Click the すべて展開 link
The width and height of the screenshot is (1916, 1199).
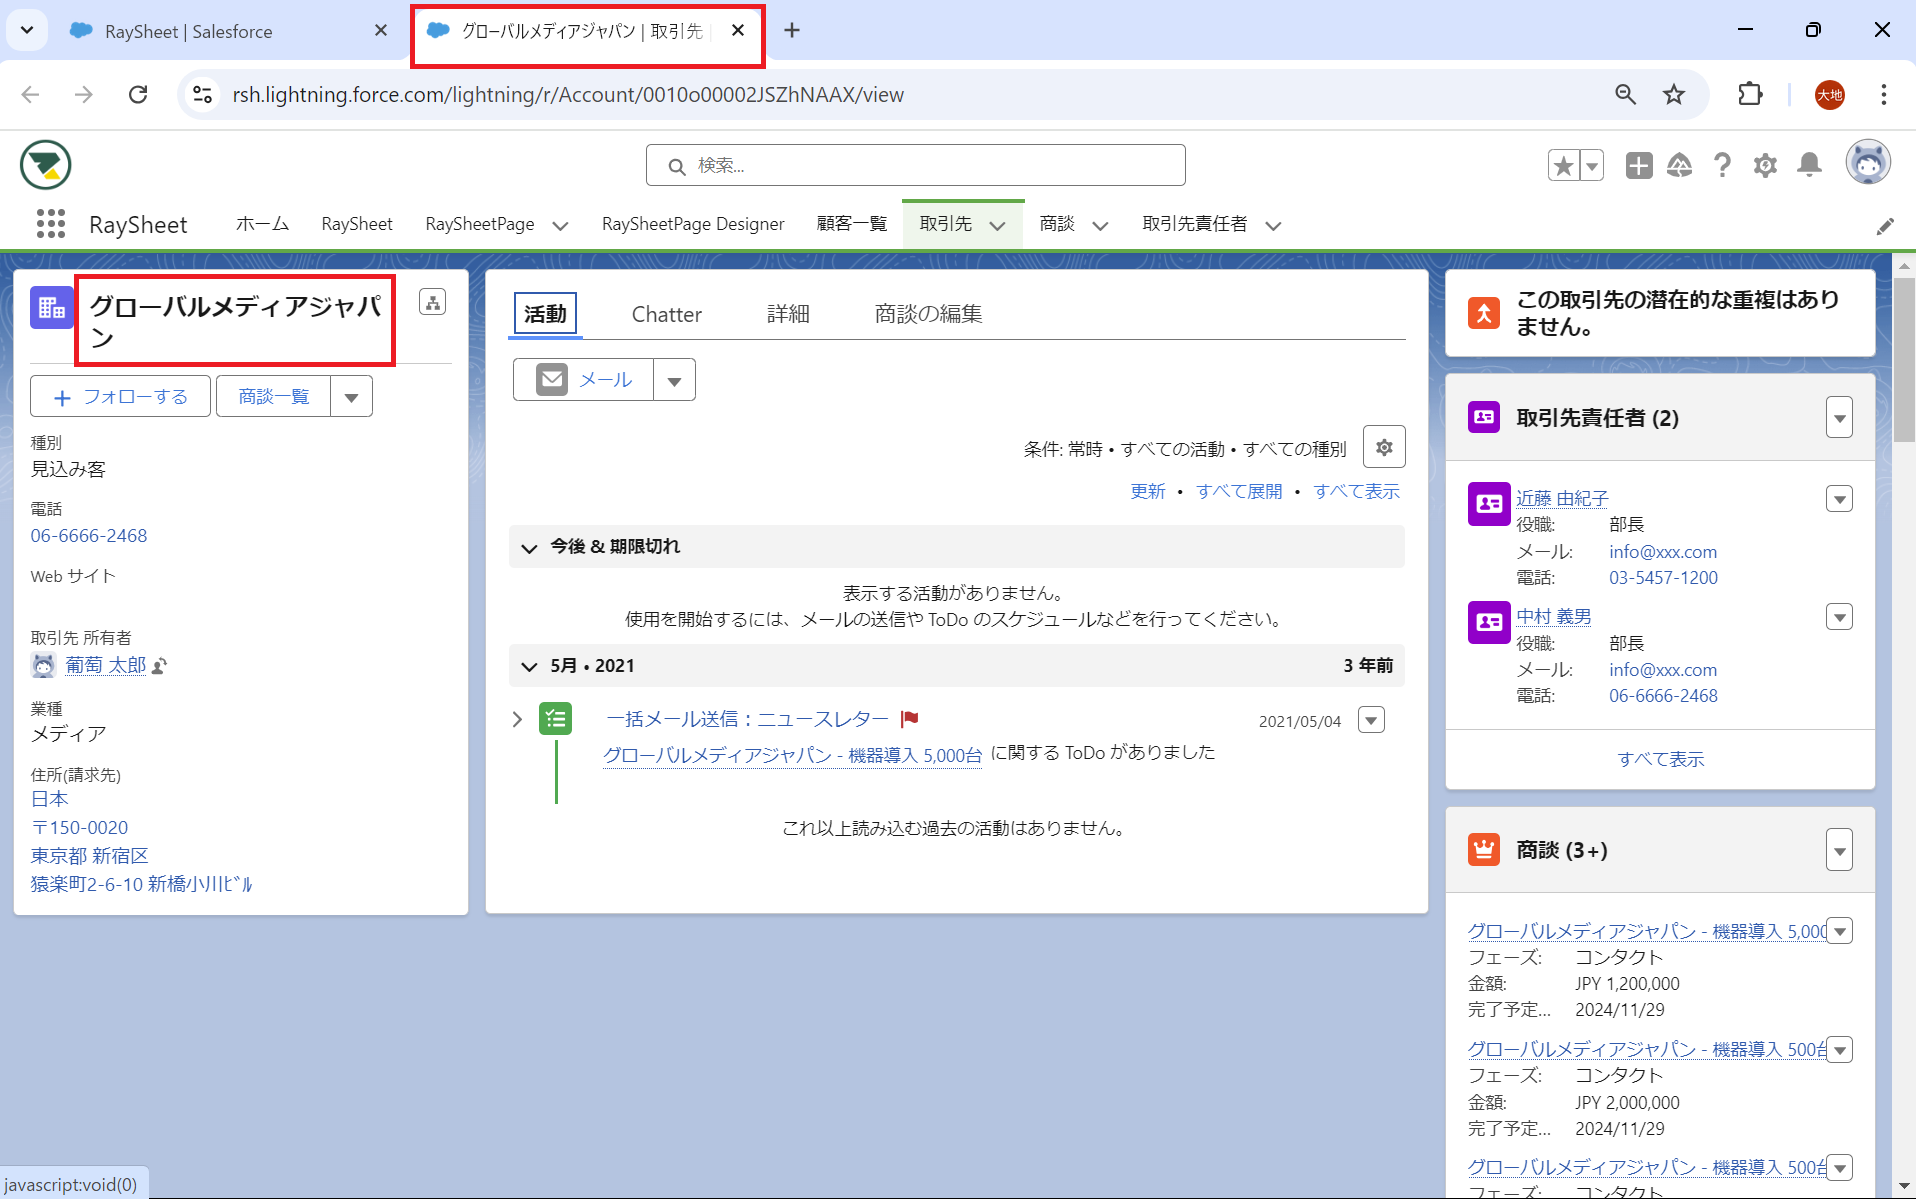click(1239, 492)
